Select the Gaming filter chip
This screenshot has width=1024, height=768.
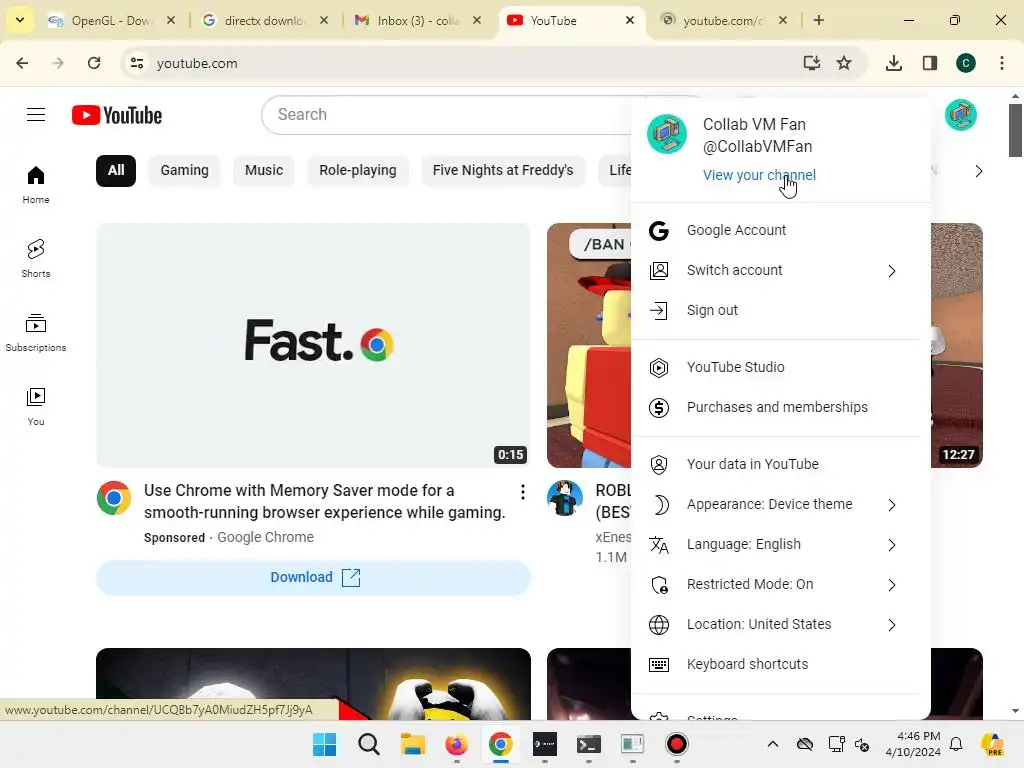point(184,170)
